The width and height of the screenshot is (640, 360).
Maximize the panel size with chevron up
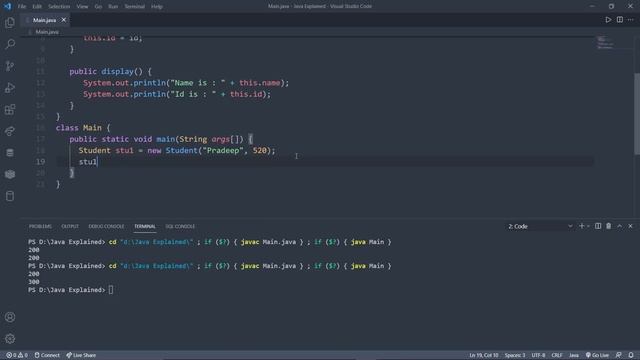coord(620,226)
